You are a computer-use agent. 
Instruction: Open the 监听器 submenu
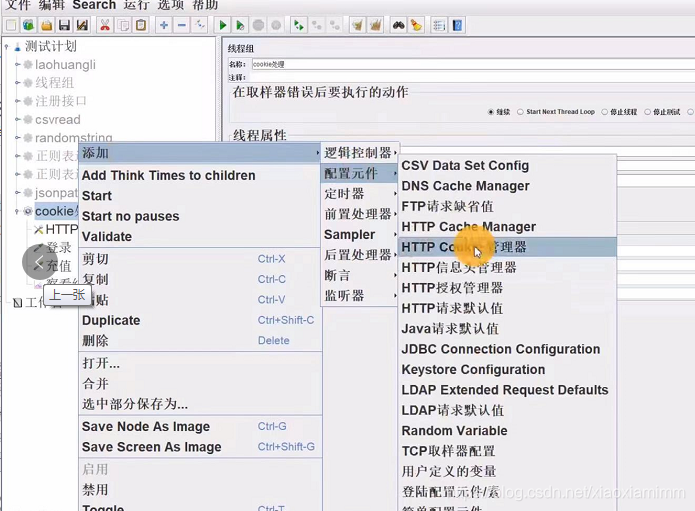(359, 296)
